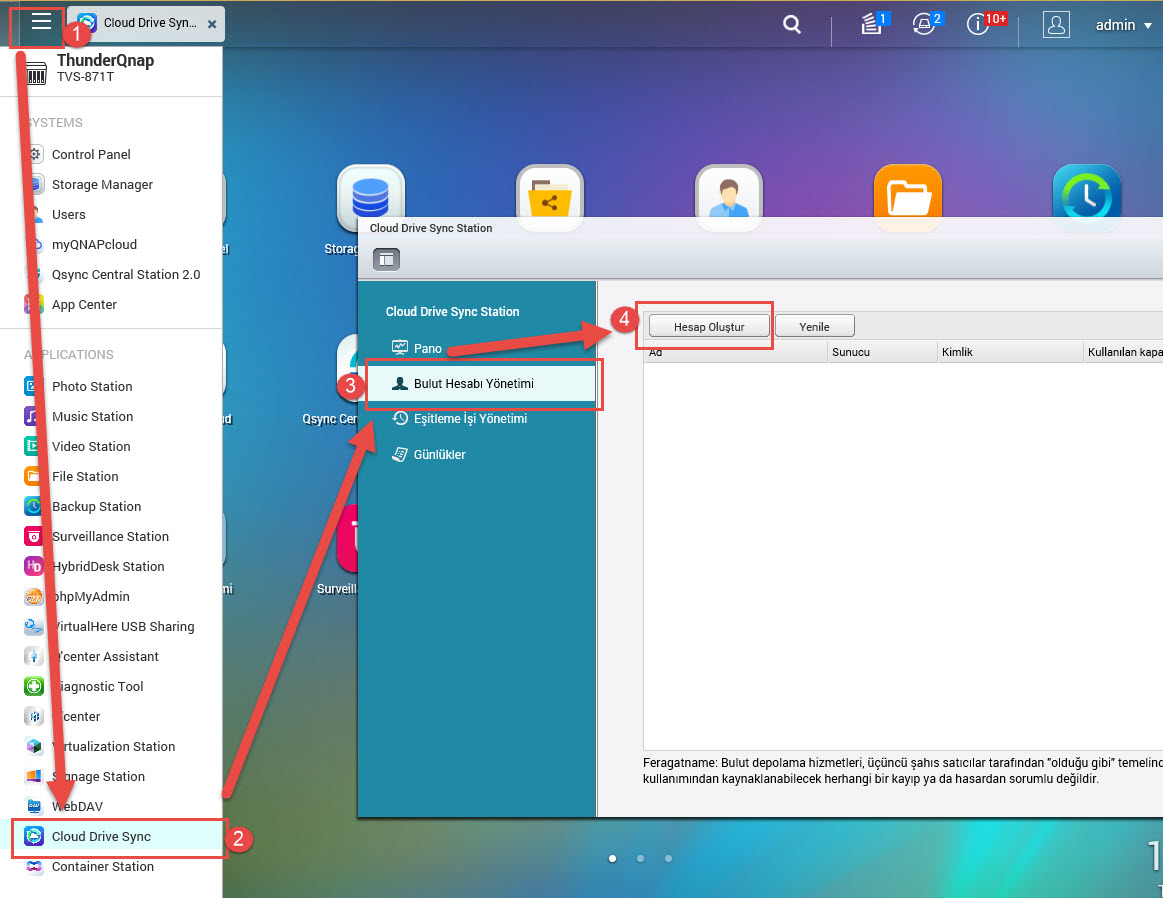
Task: Launch Surveillance Station
Action: tap(111, 536)
